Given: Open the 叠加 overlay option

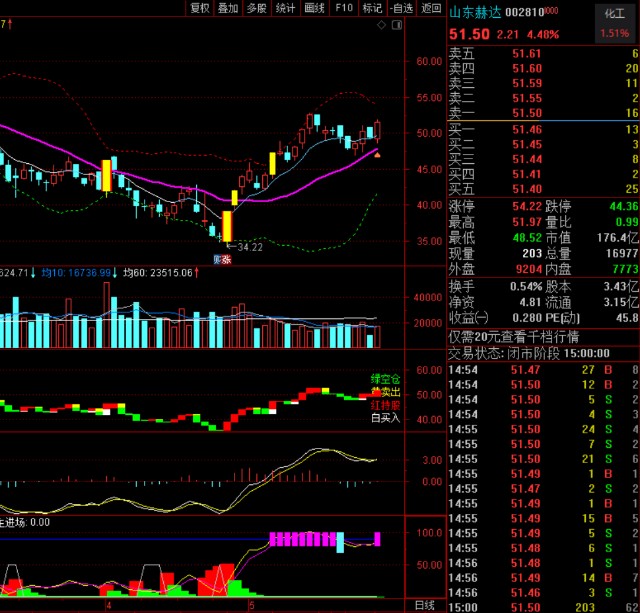Looking at the screenshot, I should click(228, 8).
